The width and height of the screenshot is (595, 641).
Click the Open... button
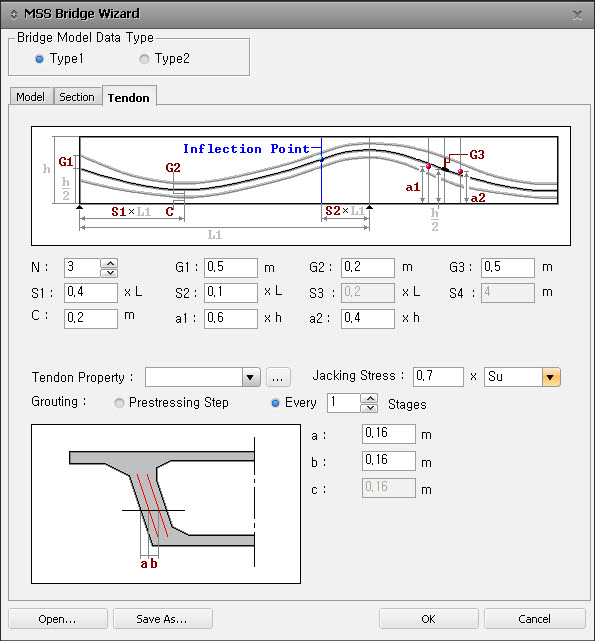(x=58, y=619)
